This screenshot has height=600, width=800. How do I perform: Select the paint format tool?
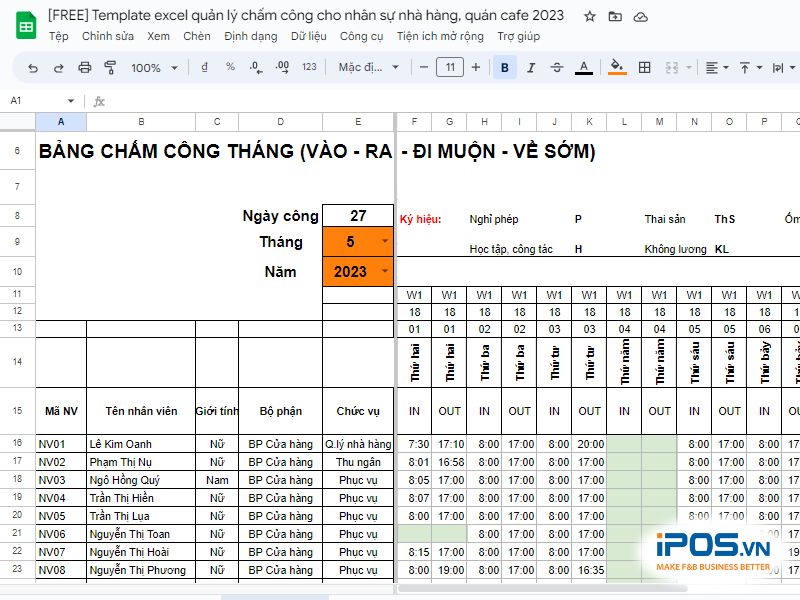(x=108, y=67)
